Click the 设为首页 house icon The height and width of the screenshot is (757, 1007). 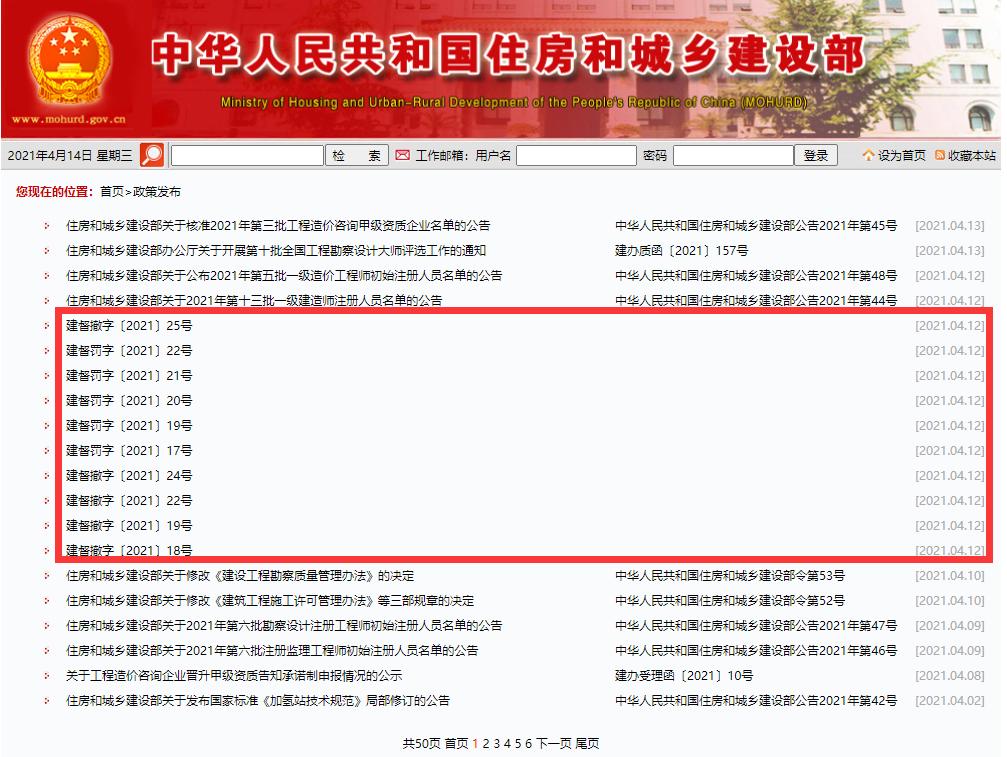868,155
